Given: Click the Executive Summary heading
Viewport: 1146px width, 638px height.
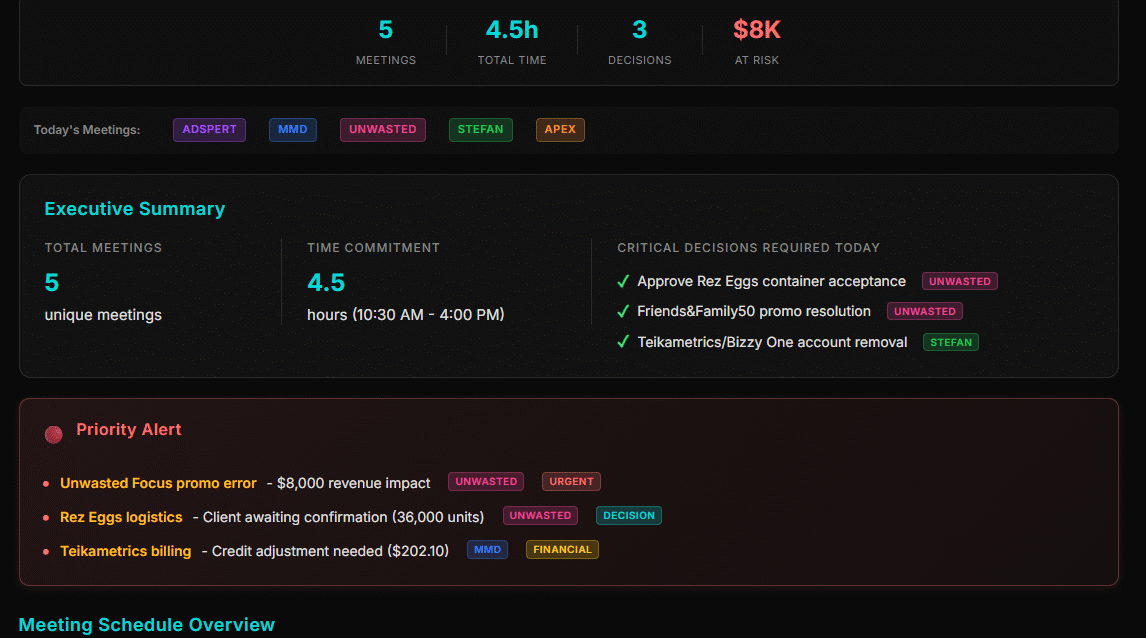Looking at the screenshot, I should [x=135, y=209].
